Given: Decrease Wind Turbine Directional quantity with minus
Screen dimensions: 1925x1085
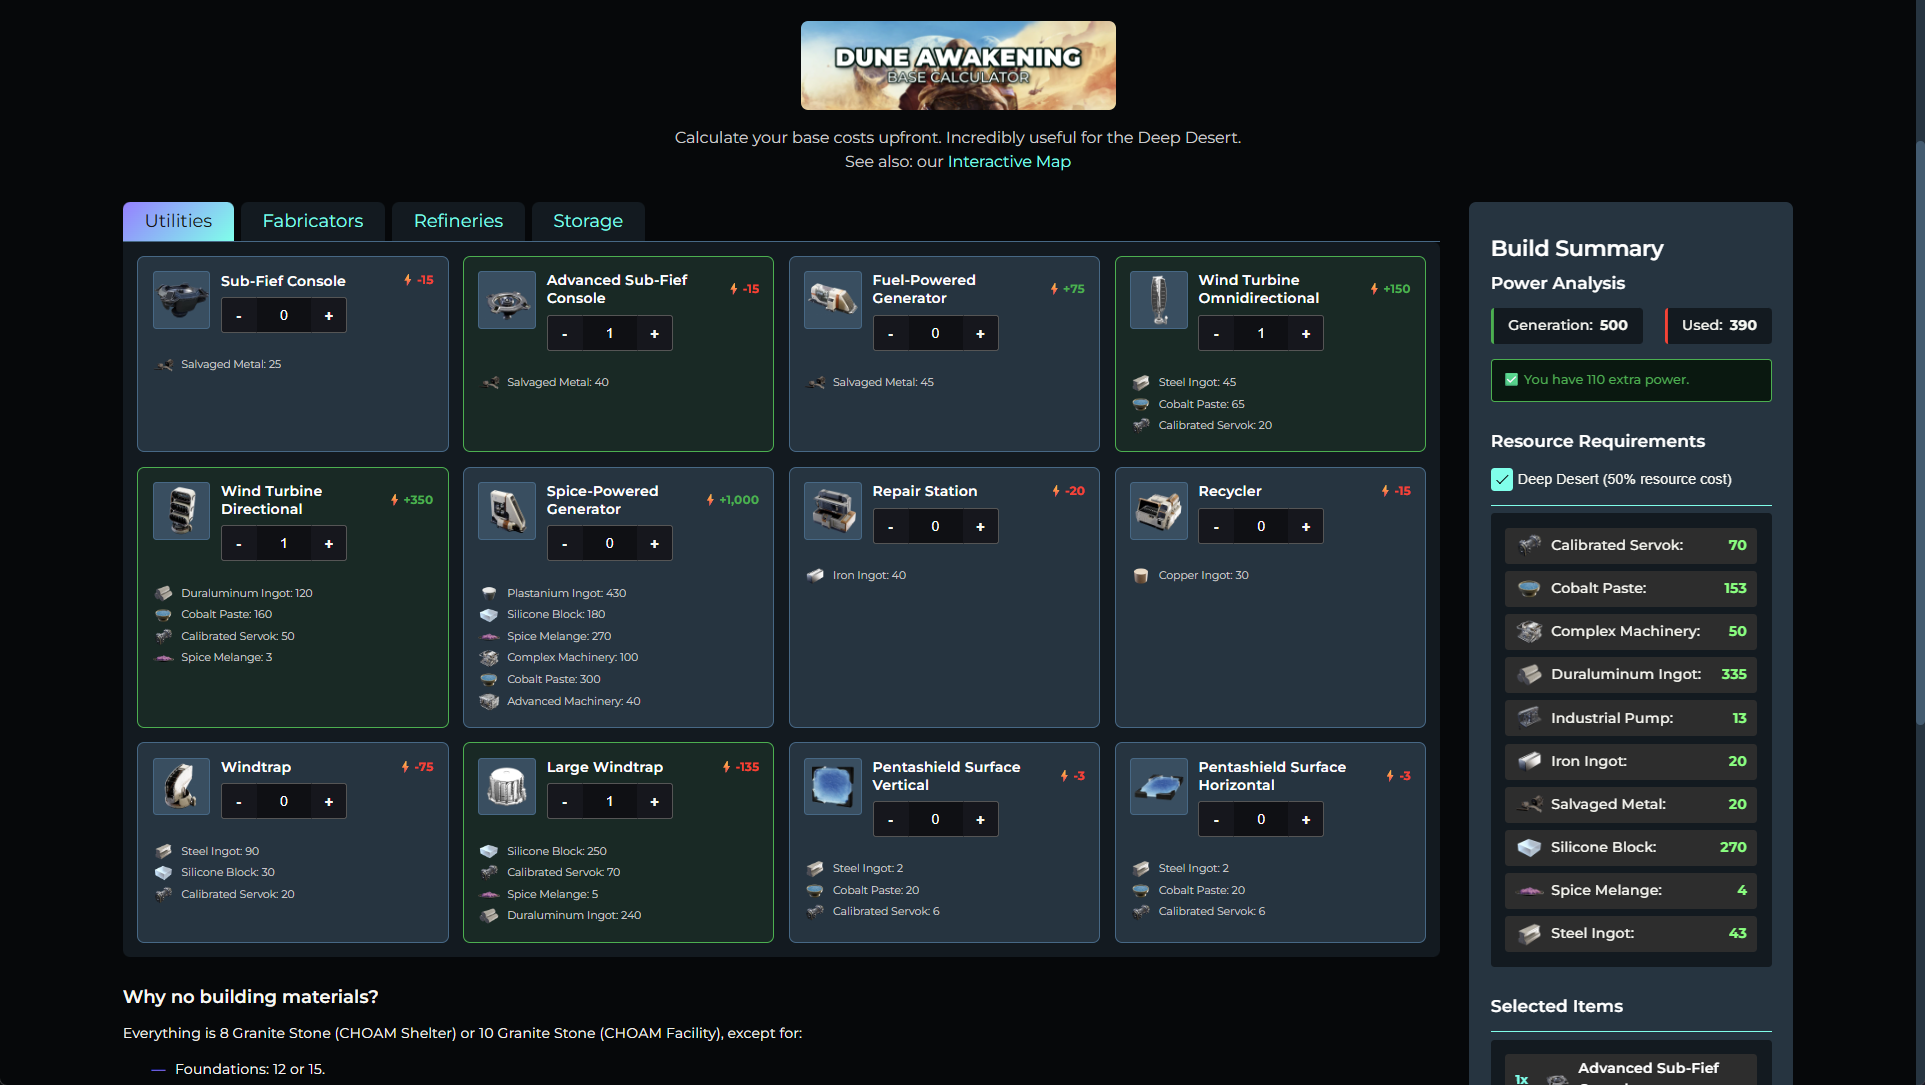Looking at the screenshot, I should [239, 544].
